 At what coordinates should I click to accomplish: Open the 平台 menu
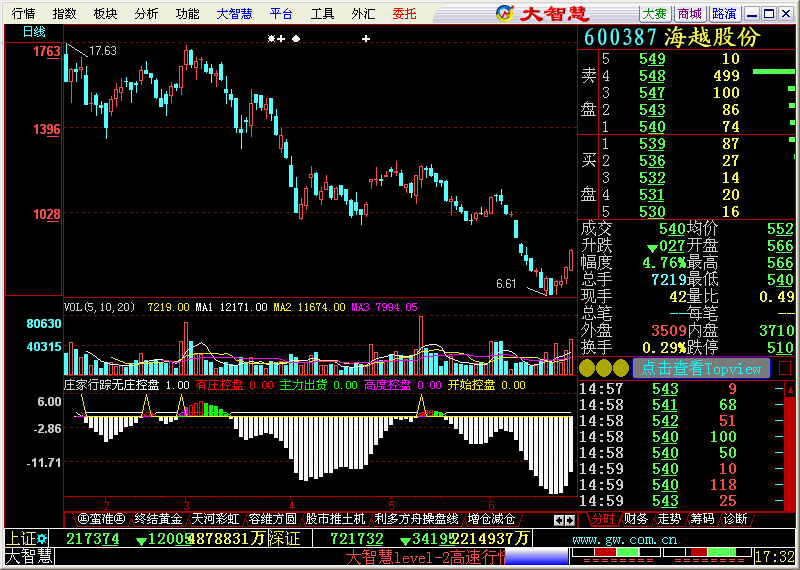pos(281,14)
